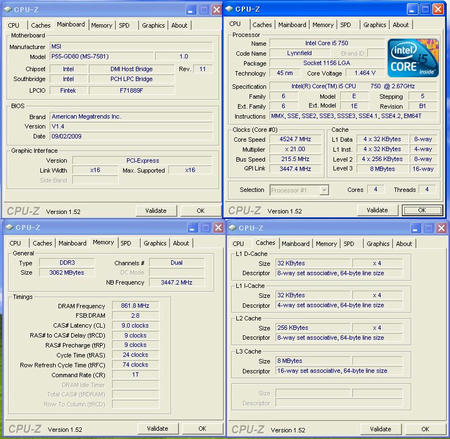Screen dimensions: 450x439
Task: Click the DRAM Frequency value field
Action: tap(135, 306)
